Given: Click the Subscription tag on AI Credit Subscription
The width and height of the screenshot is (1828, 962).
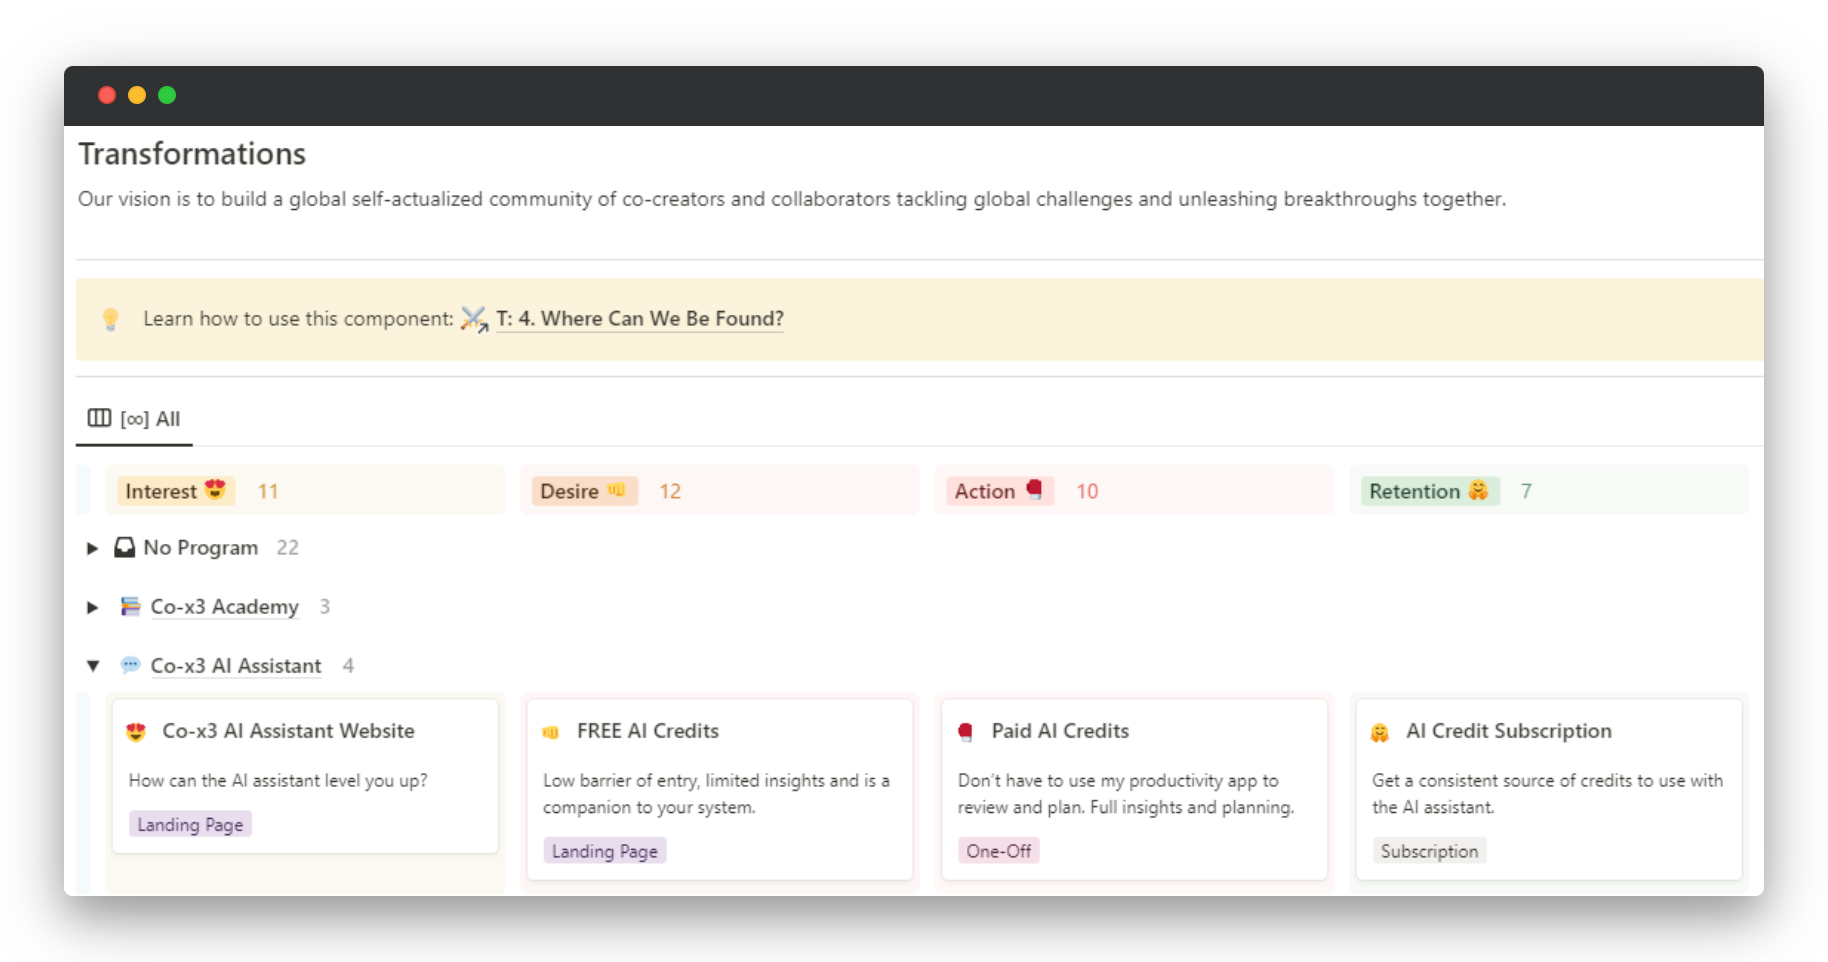Looking at the screenshot, I should [1428, 851].
